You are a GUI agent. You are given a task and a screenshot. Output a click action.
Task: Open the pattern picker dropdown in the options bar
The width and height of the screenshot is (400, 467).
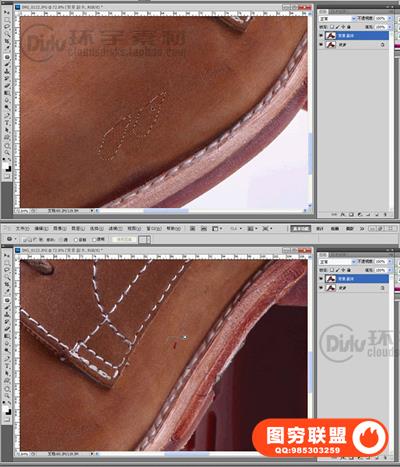coord(148,239)
